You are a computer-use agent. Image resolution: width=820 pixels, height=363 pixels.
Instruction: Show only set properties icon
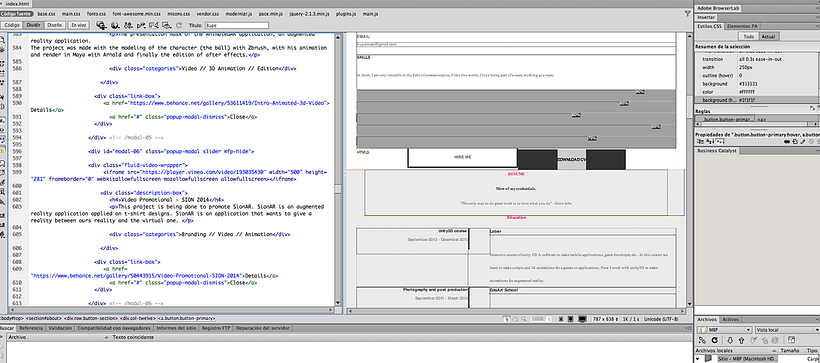point(720,142)
